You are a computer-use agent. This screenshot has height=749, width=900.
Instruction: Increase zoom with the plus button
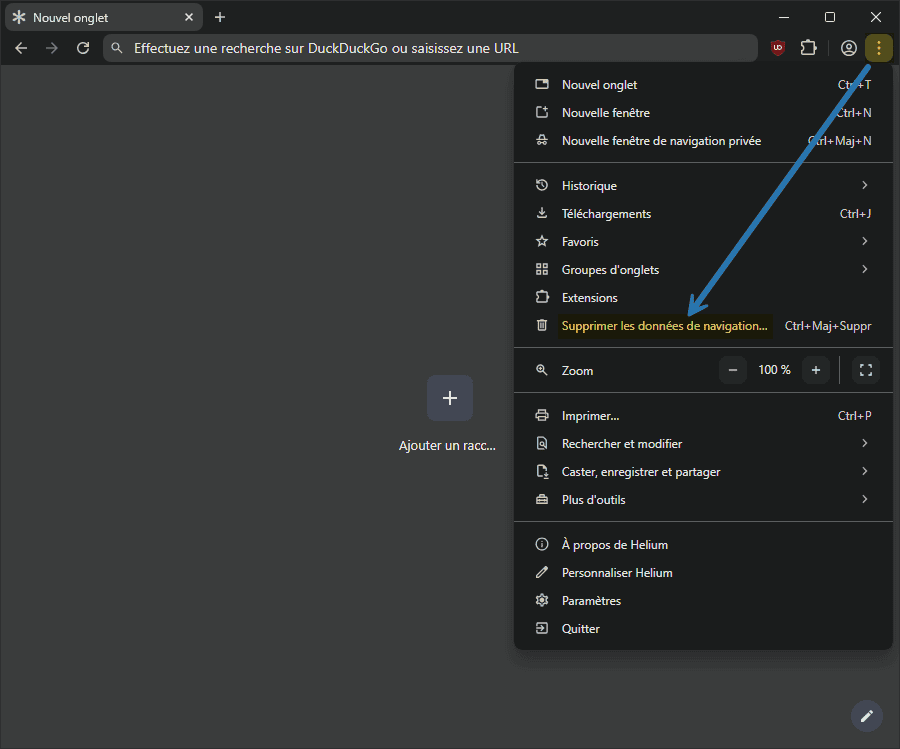point(816,370)
